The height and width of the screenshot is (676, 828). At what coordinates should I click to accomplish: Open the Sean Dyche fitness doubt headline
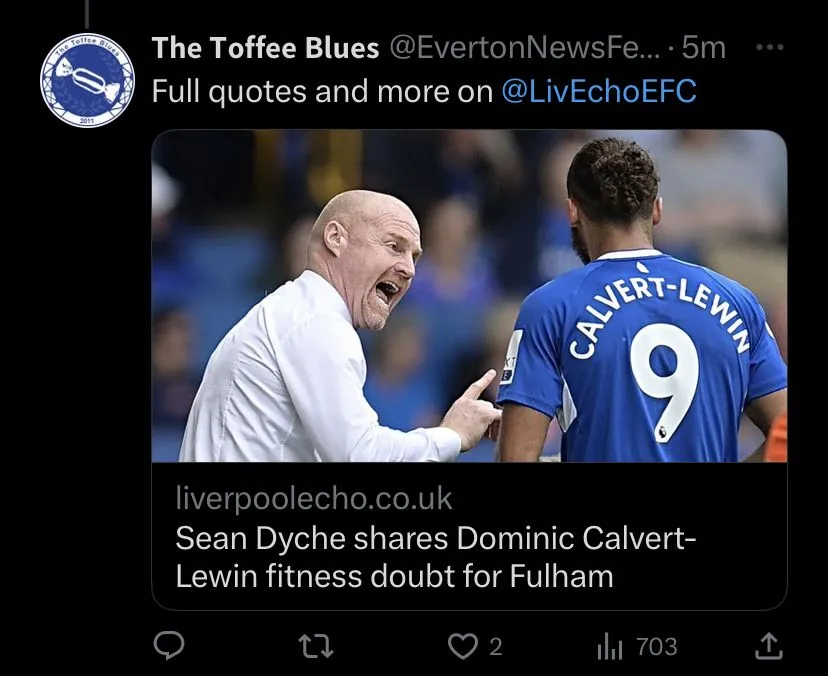coord(436,557)
